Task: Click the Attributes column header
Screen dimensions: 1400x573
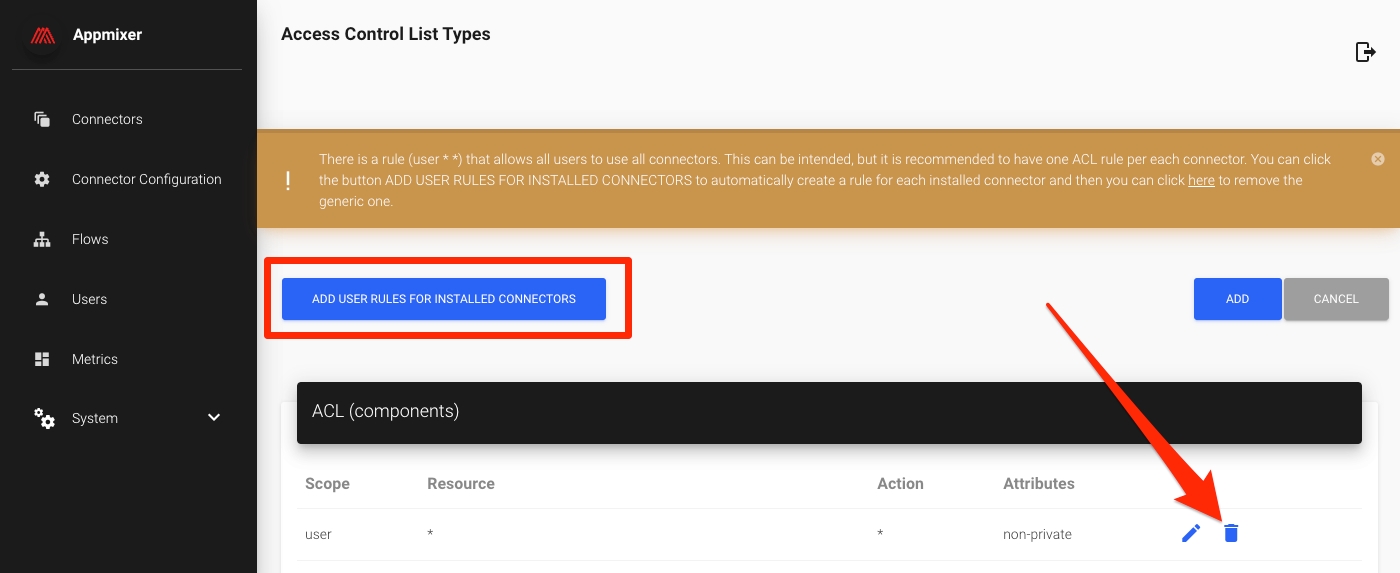Action: coord(1038,484)
